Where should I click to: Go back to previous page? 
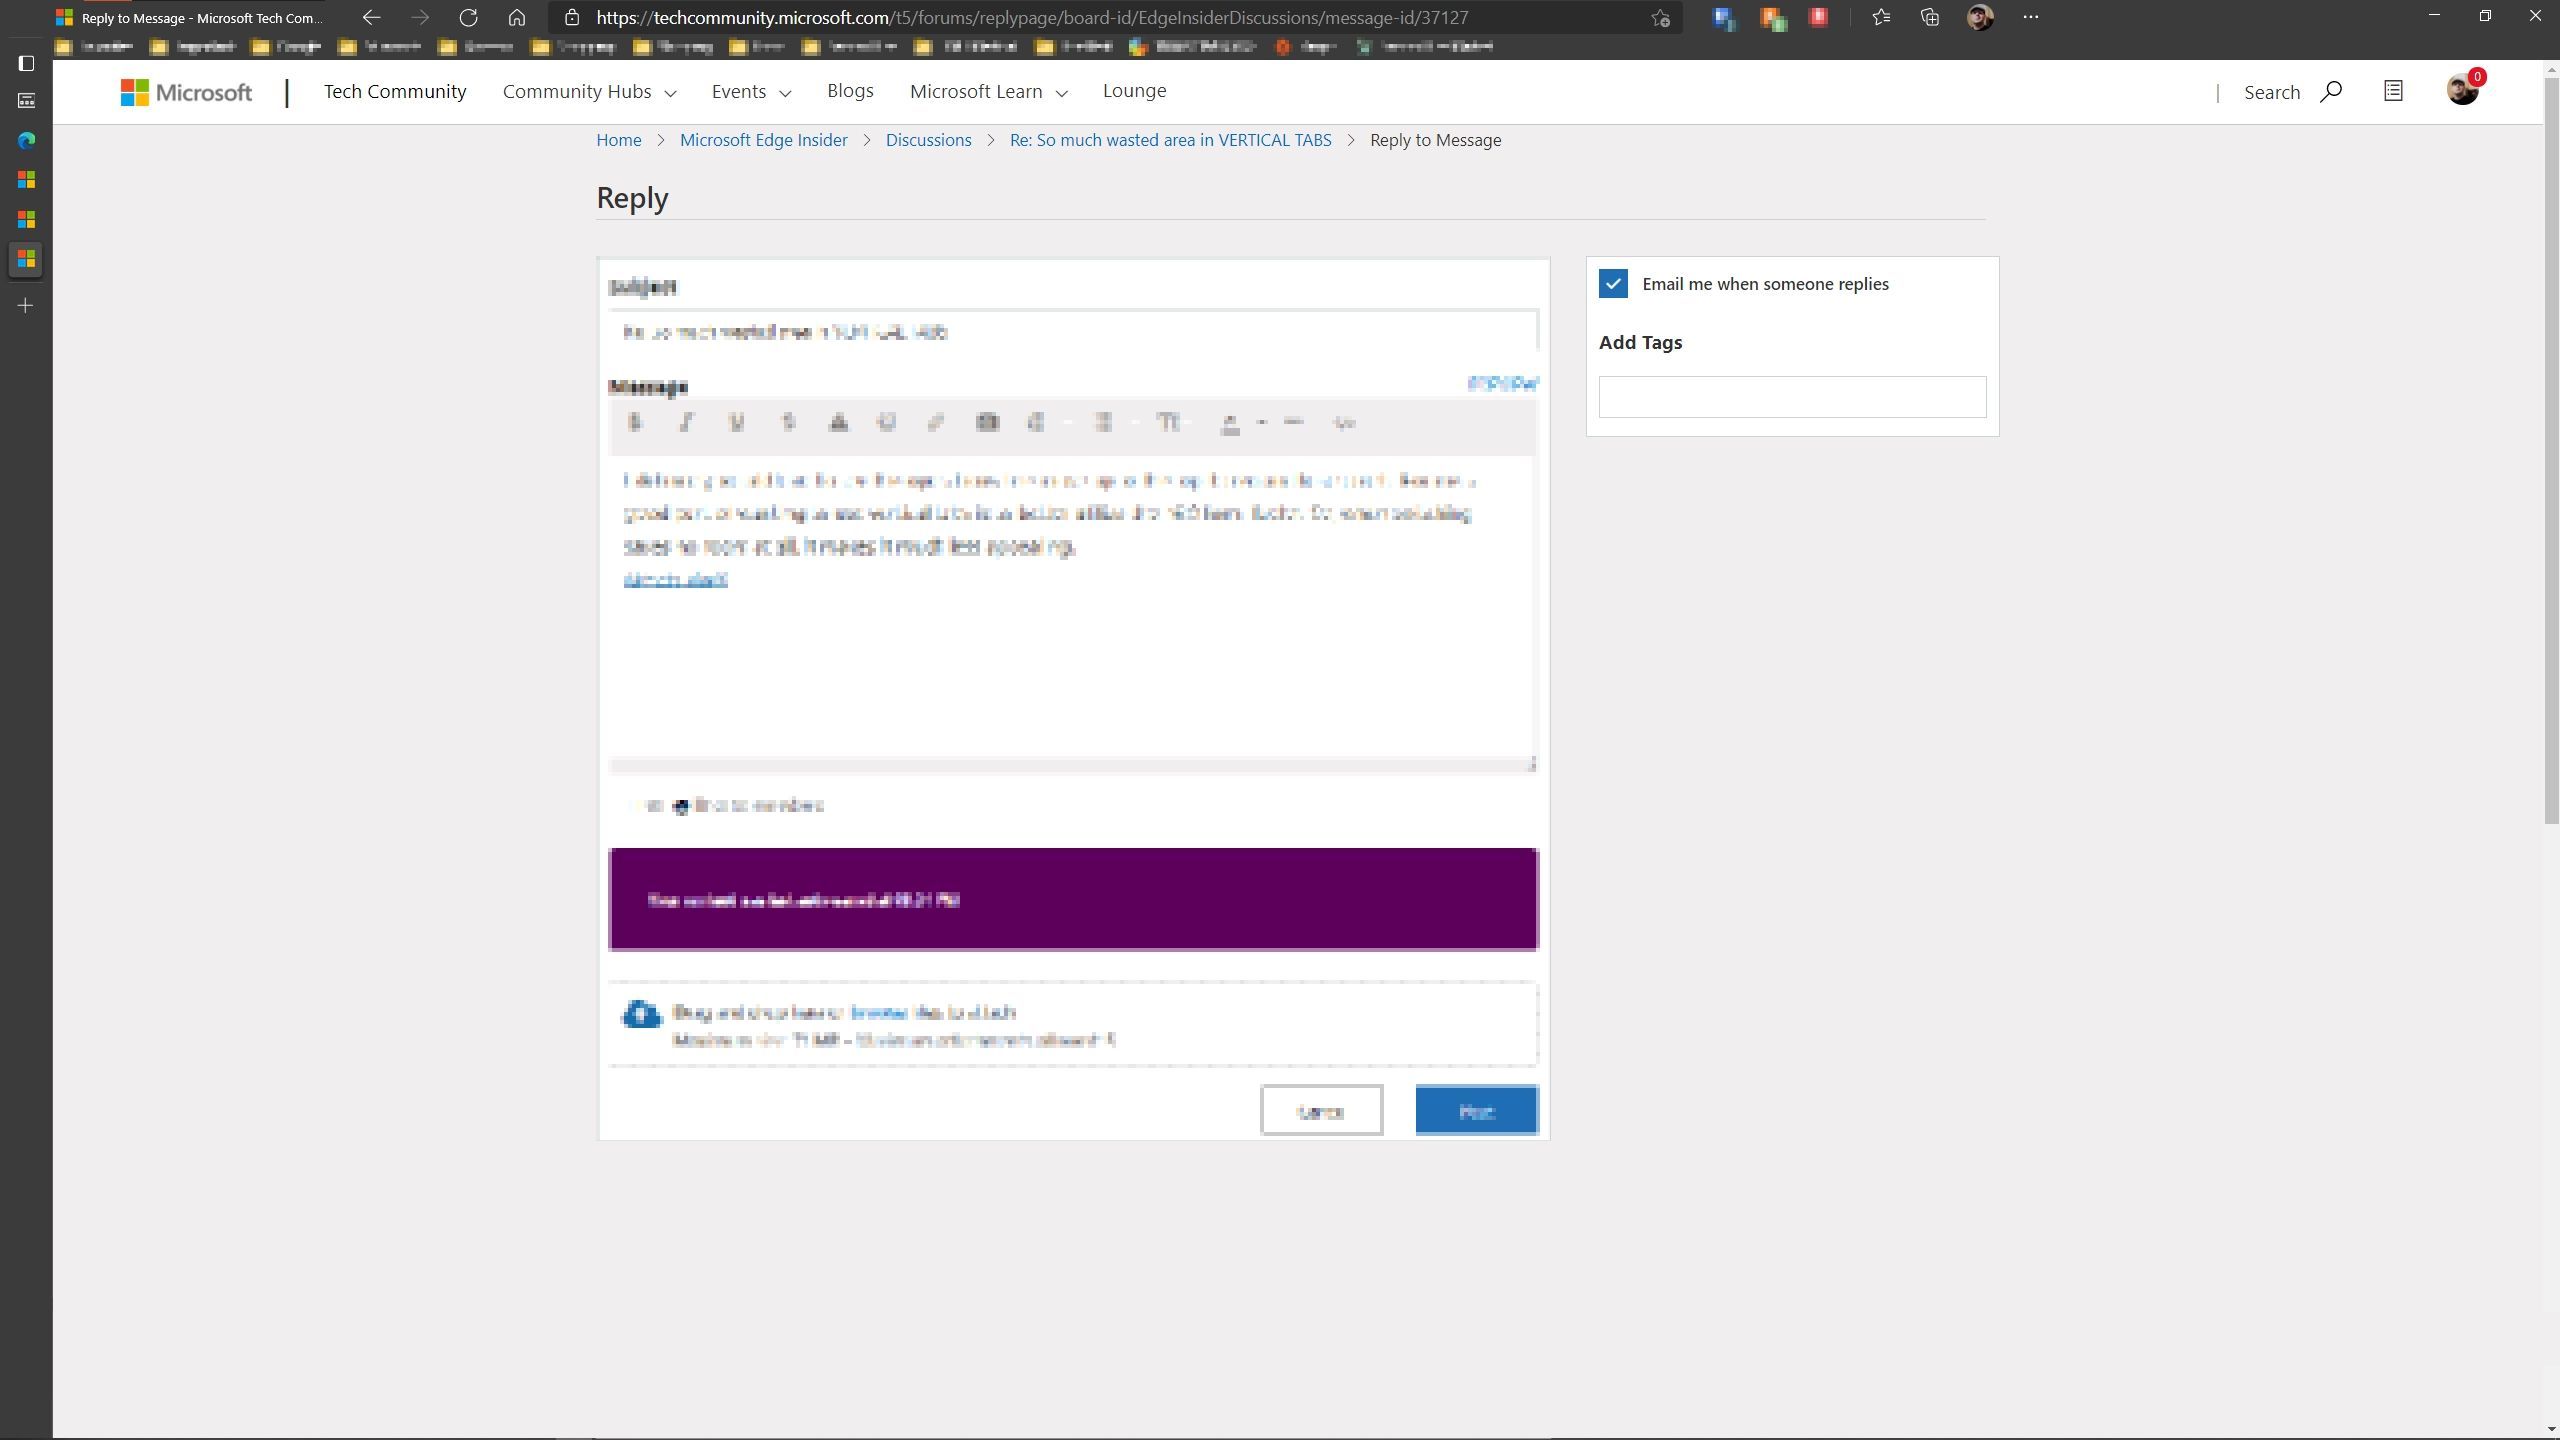[x=371, y=17]
